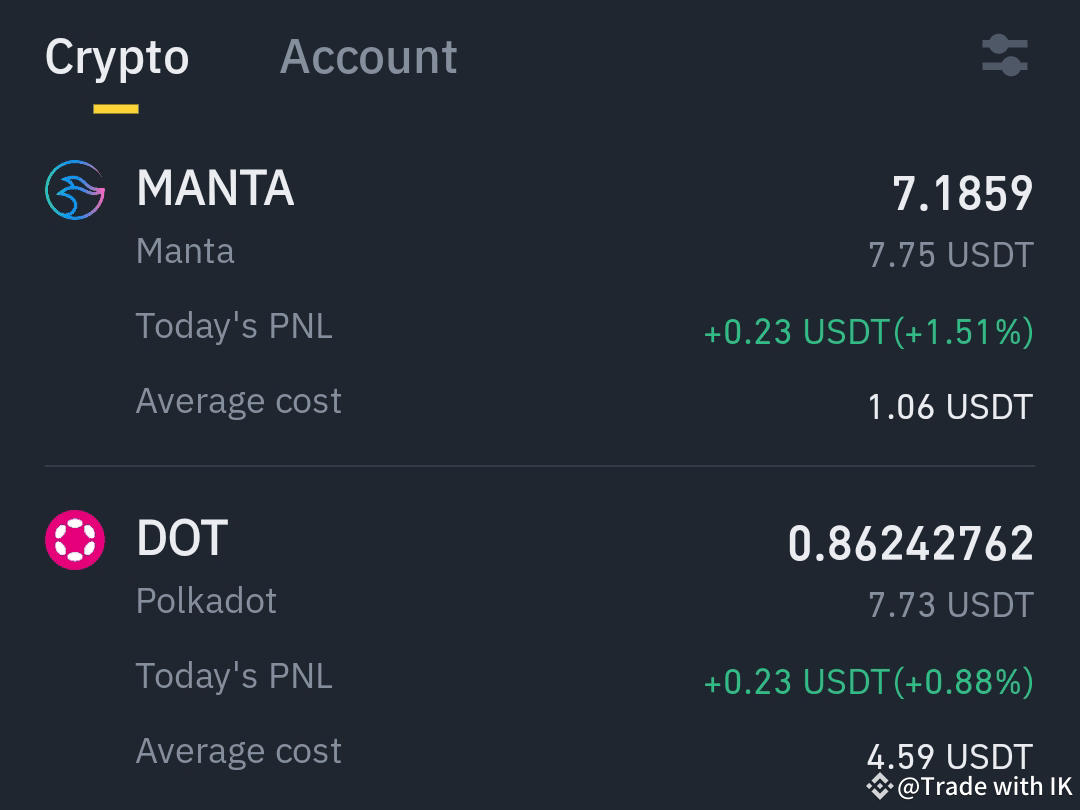The width and height of the screenshot is (1080, 810).
Task: Click MANTA's Today's PNL value
Action: [868, 331]
